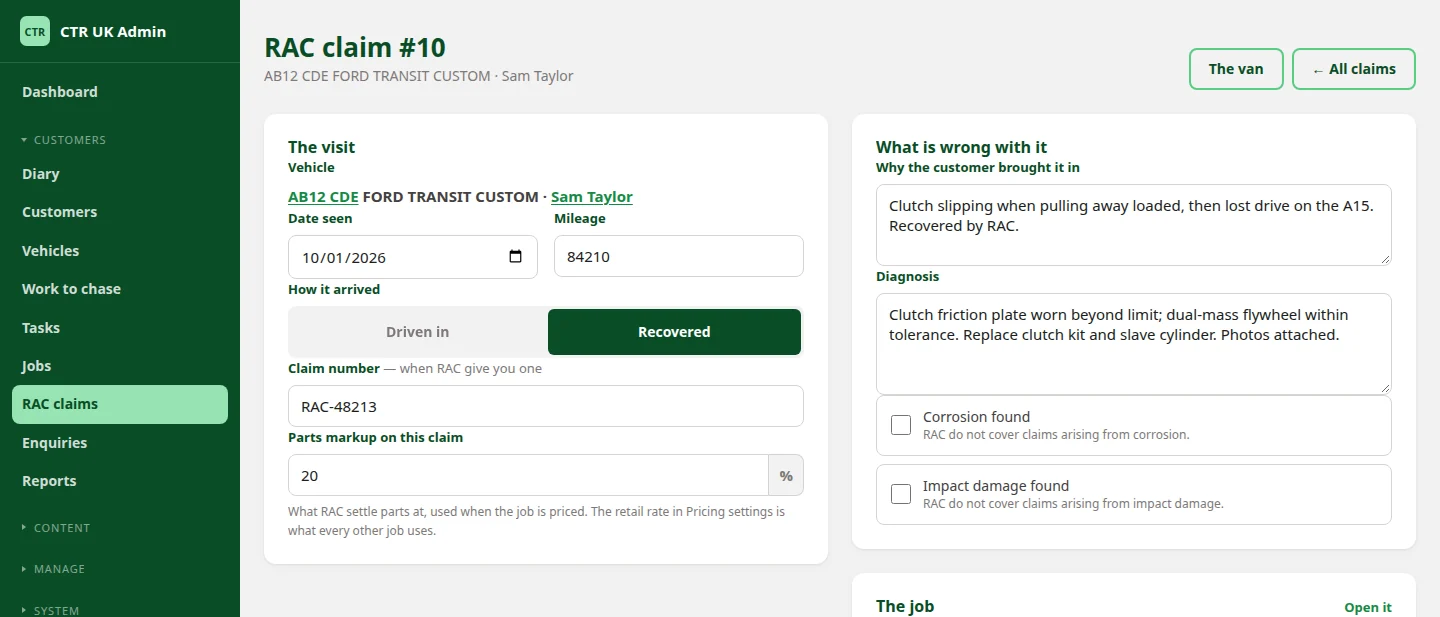Viewport: 1440px width, 617px height.
Task: Collapse the CUSTOMERS sidebar section
Action: pos(64,140)
